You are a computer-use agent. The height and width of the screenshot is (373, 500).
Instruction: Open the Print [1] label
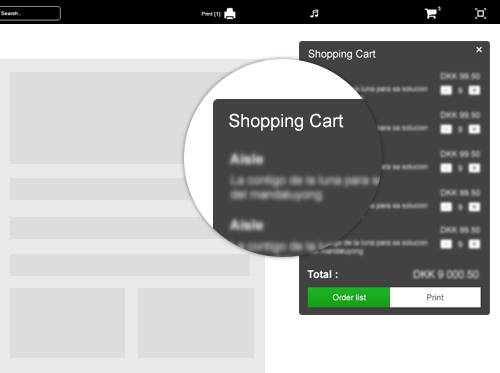coord(211,14)
